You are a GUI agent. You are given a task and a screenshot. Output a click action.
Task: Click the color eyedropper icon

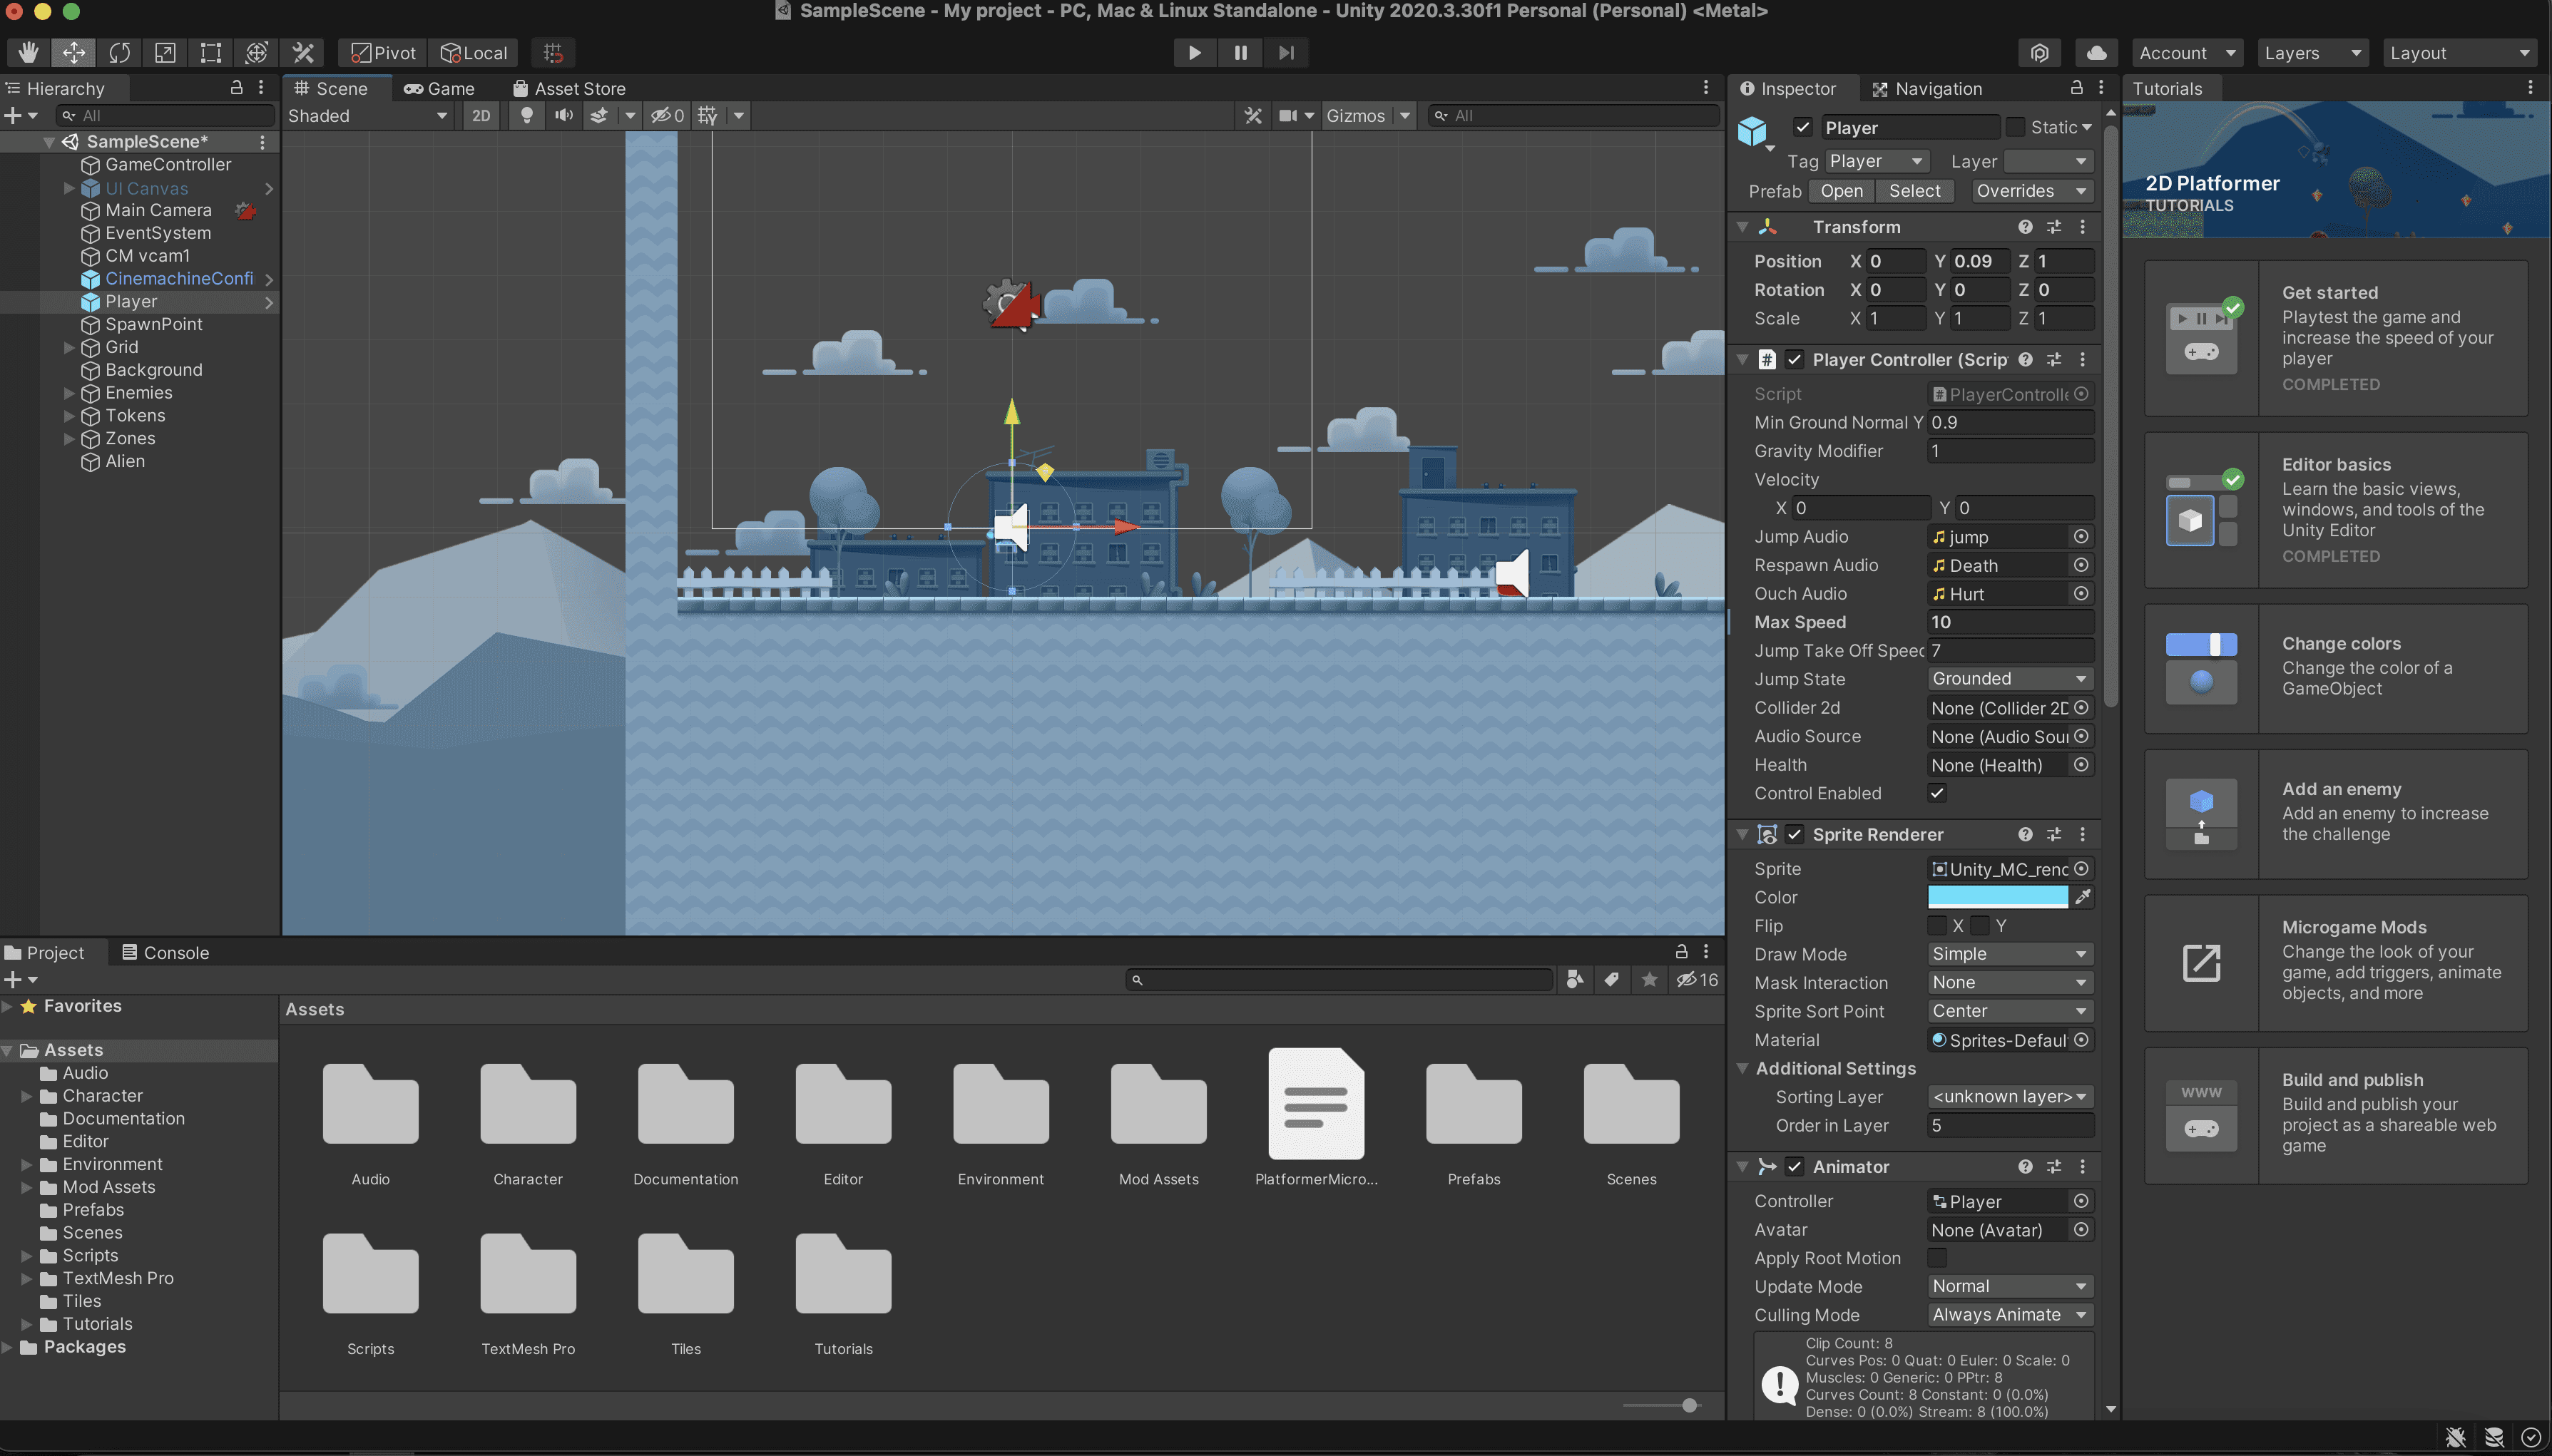click(x=2082, y=897)
